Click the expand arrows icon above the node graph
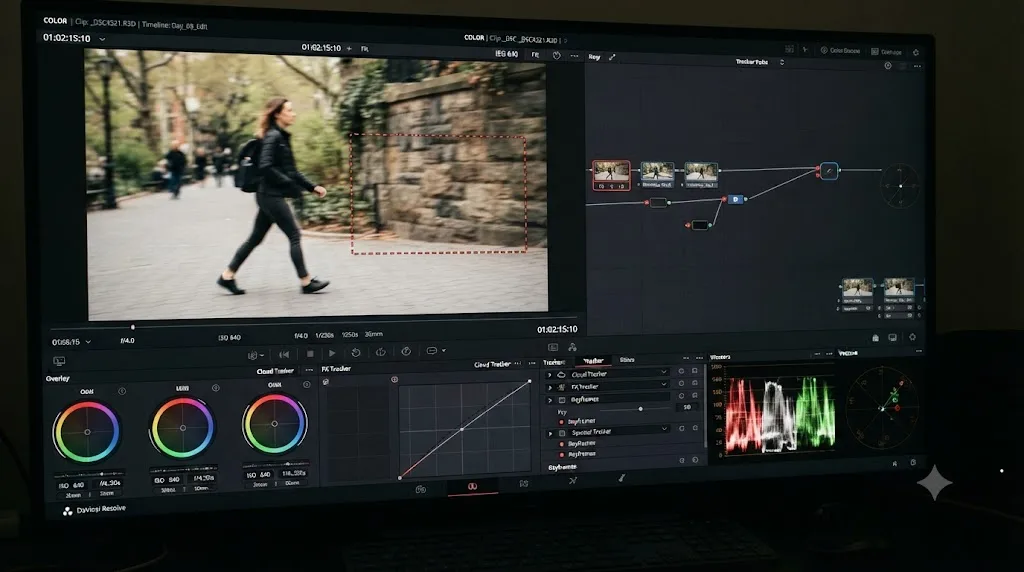Screen dimensions: 1024x572 tap(612, 57)
